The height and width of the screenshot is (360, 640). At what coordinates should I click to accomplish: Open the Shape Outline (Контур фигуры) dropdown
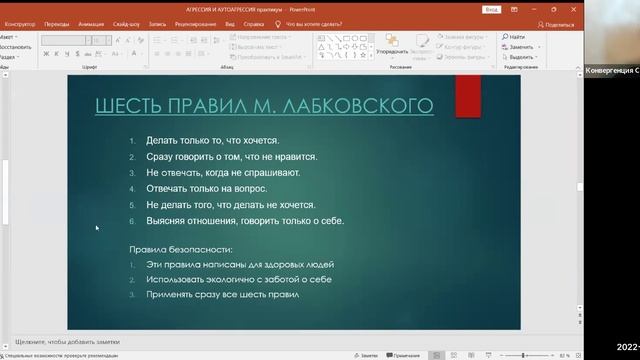[x=461, y=47]
